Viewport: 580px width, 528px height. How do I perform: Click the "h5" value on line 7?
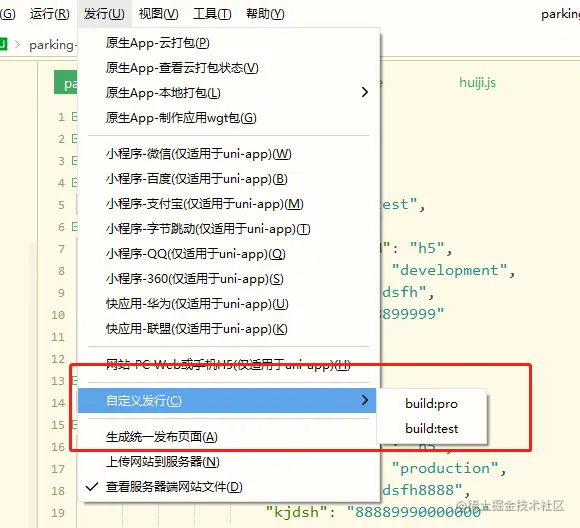[426, 248]
